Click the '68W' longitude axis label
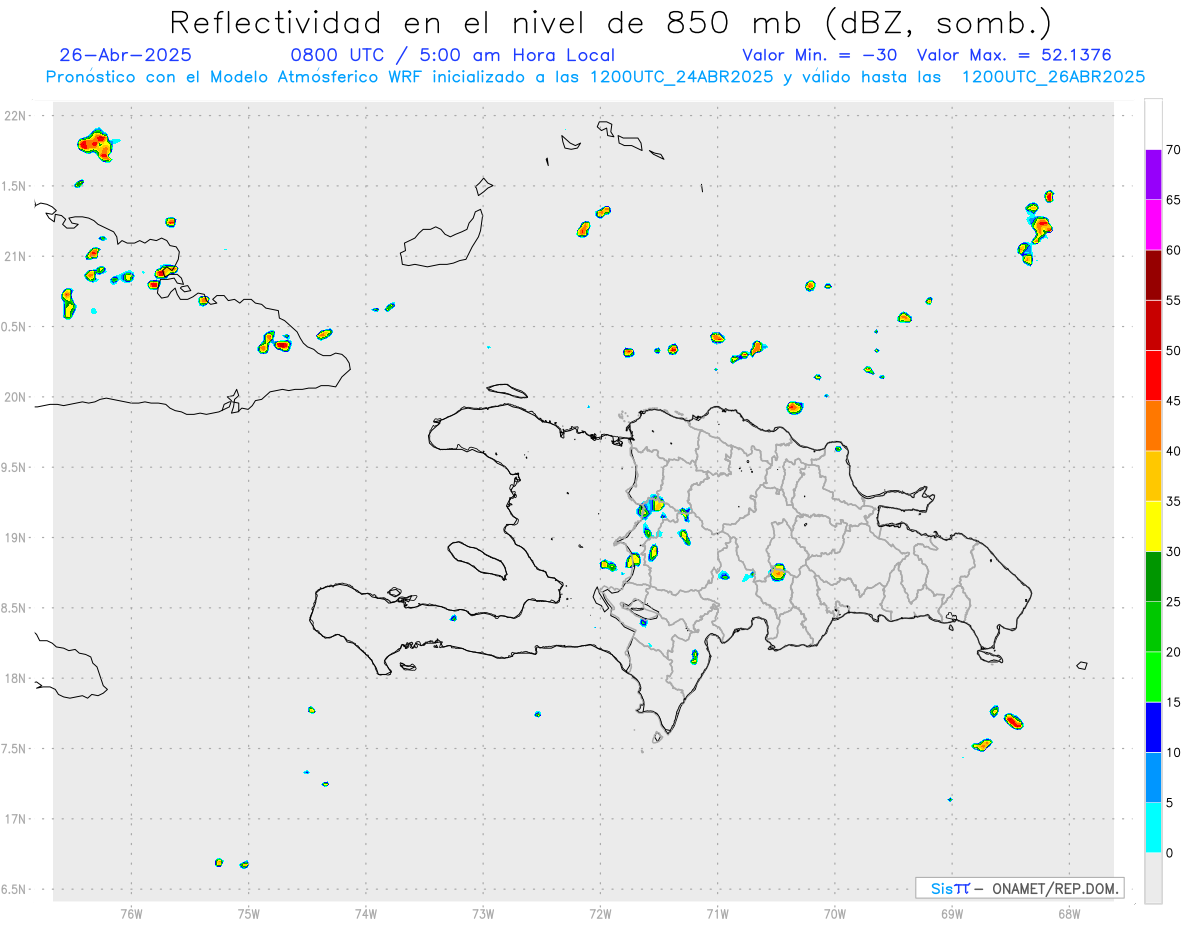Screen dimensions: 1200x927 point(1069,913)
